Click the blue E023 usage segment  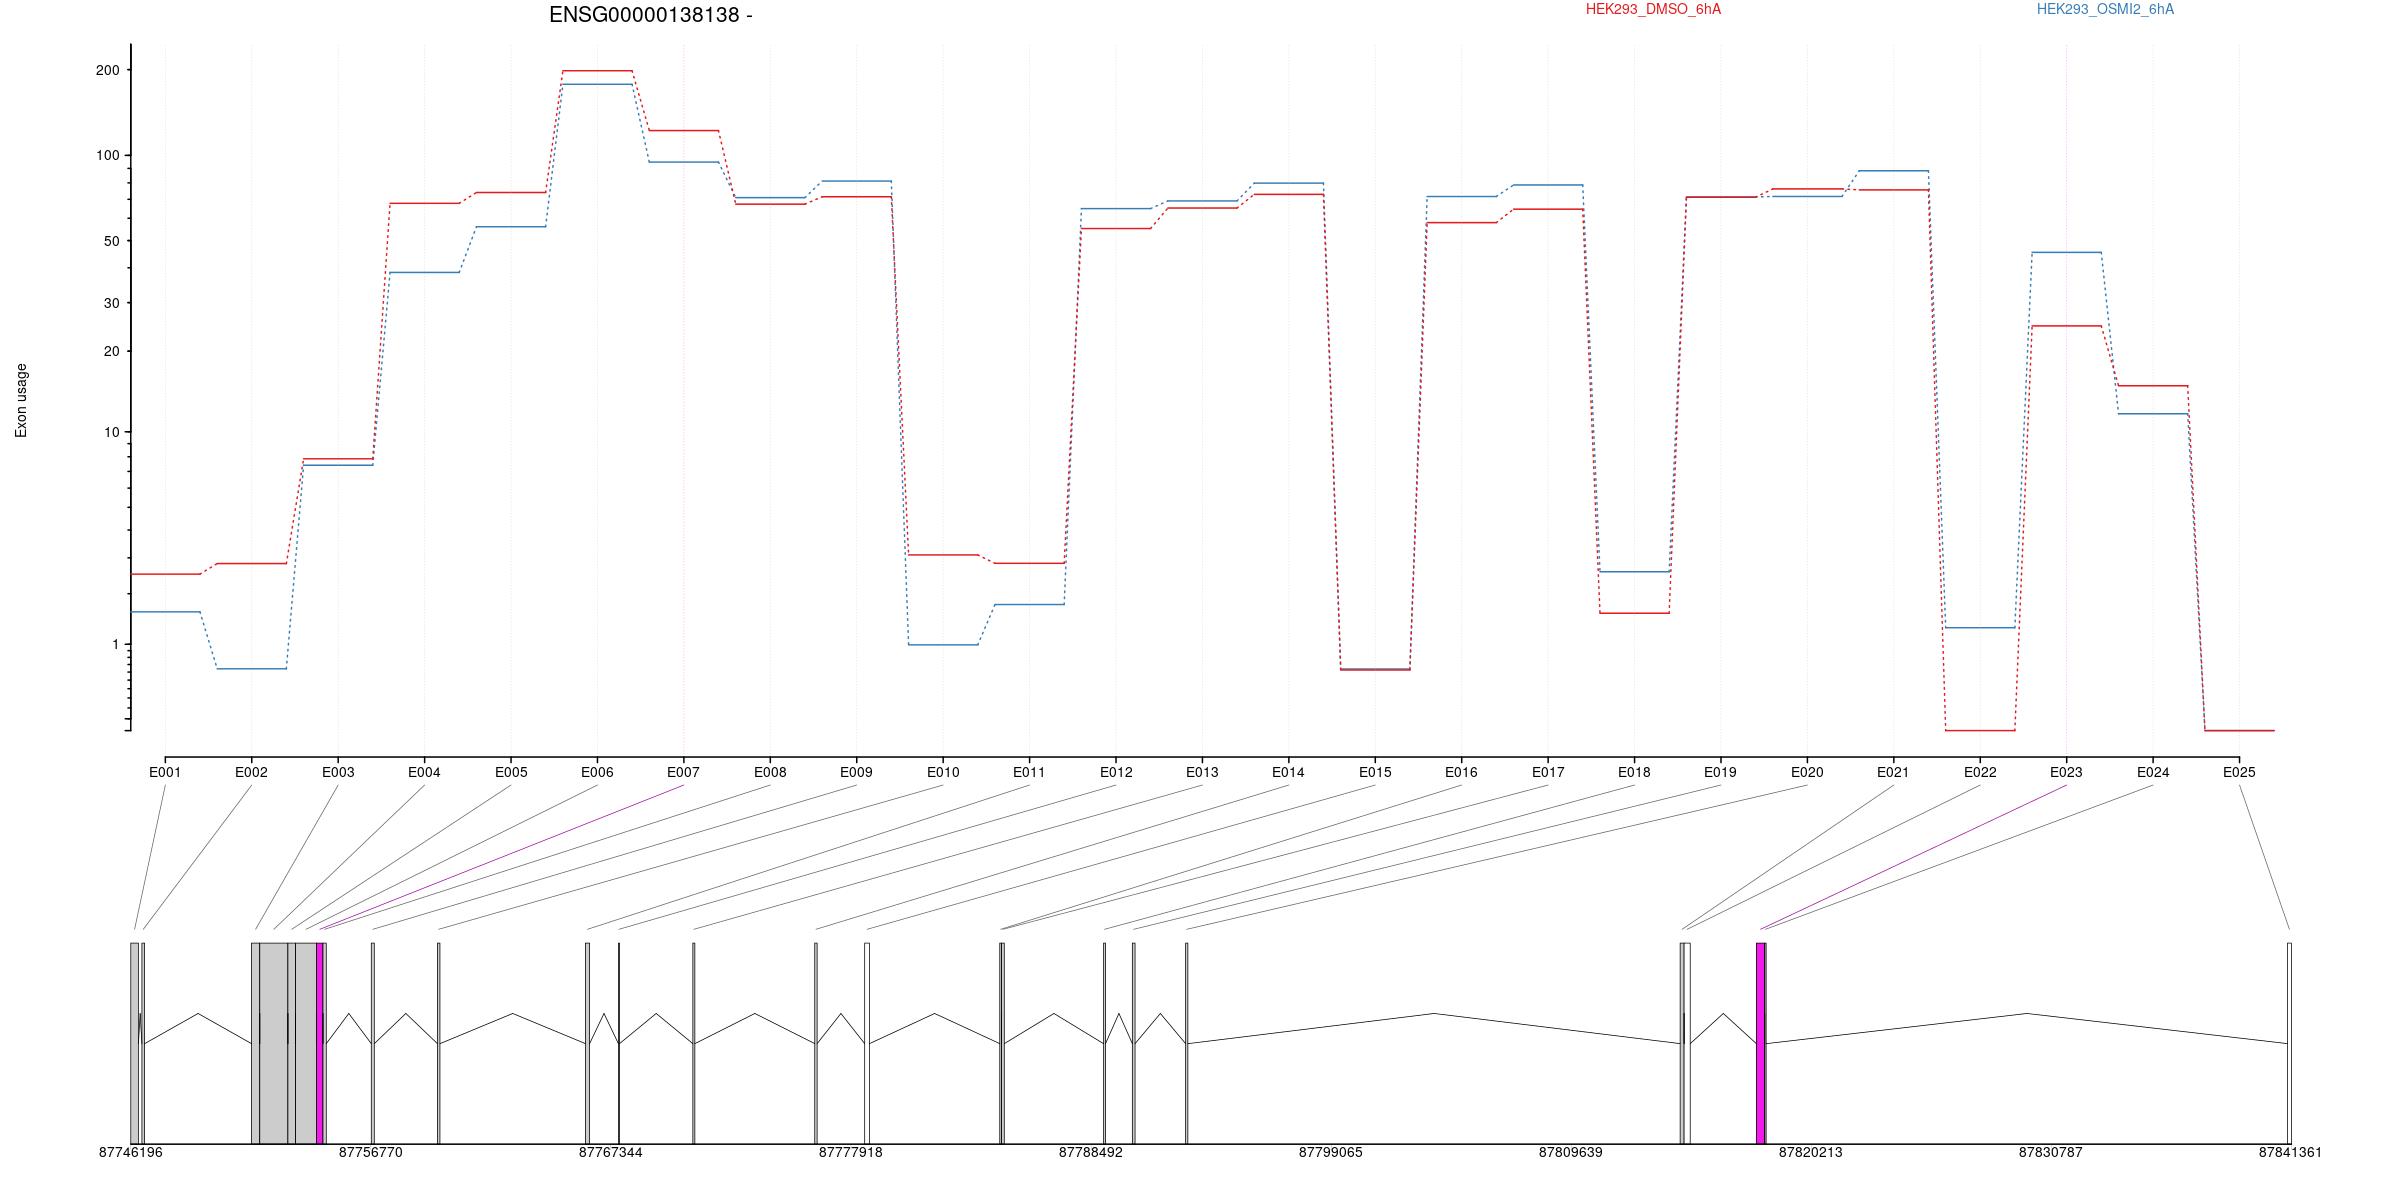(x=2066, y=252)
